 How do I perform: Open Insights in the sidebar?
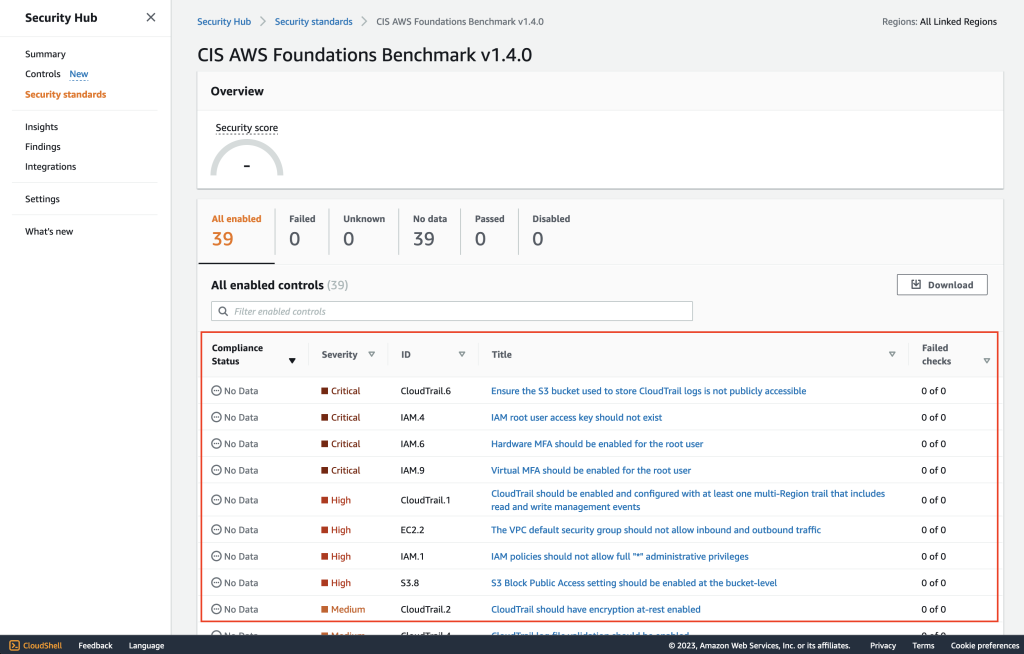41,127
